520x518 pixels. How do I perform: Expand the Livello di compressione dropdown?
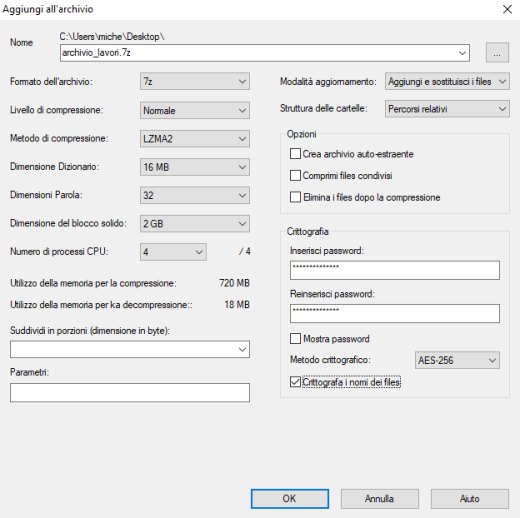[x=195, y=110]
